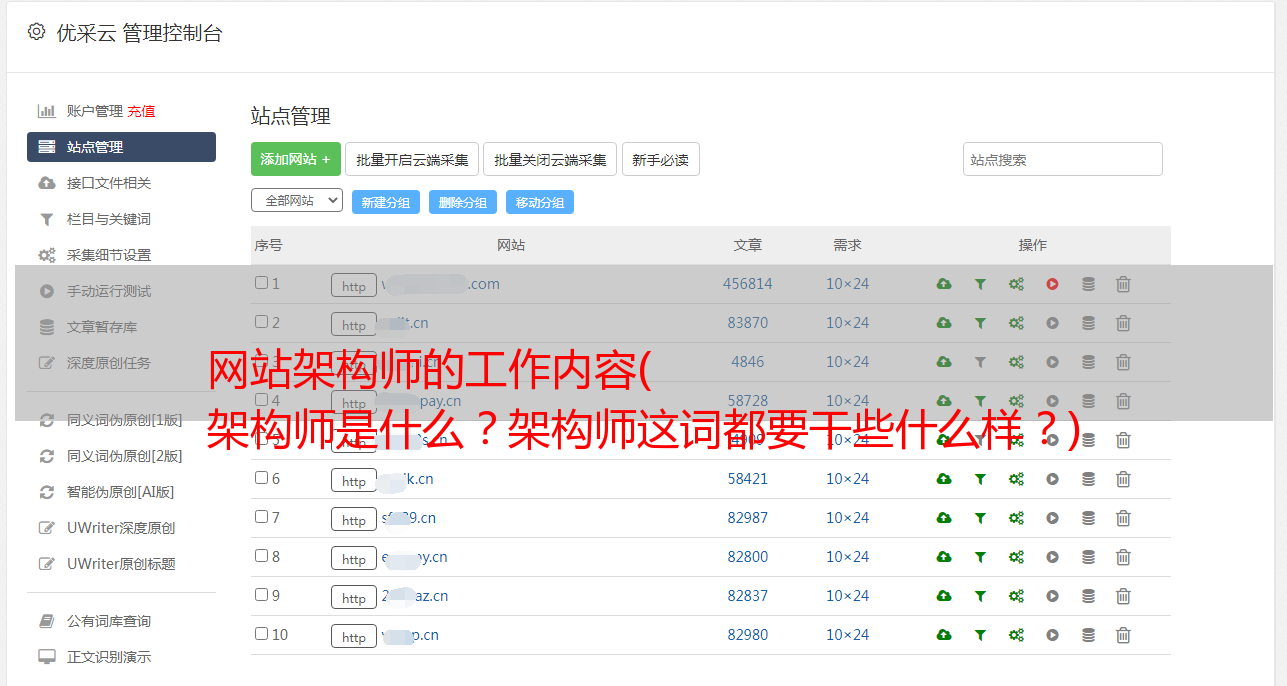Click the 文章 column header
Image resolution: width=1287 pixels, height=686 pixels.
click(x=748, y=245)
